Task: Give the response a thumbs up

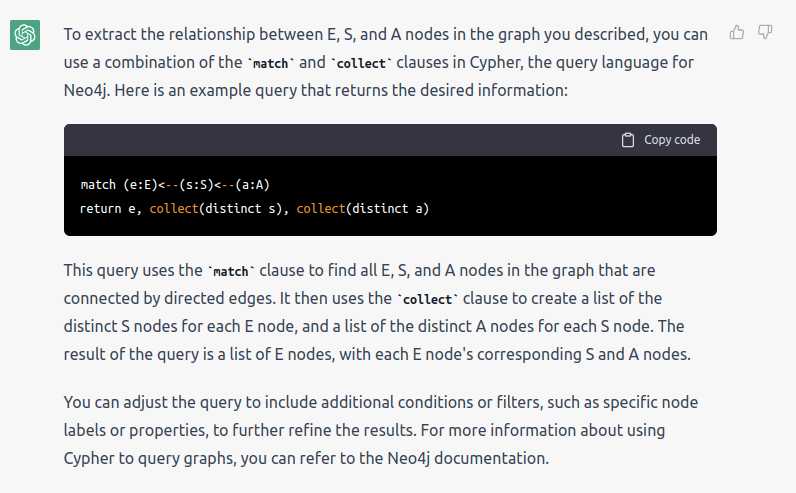Action: tap(737, 32)
